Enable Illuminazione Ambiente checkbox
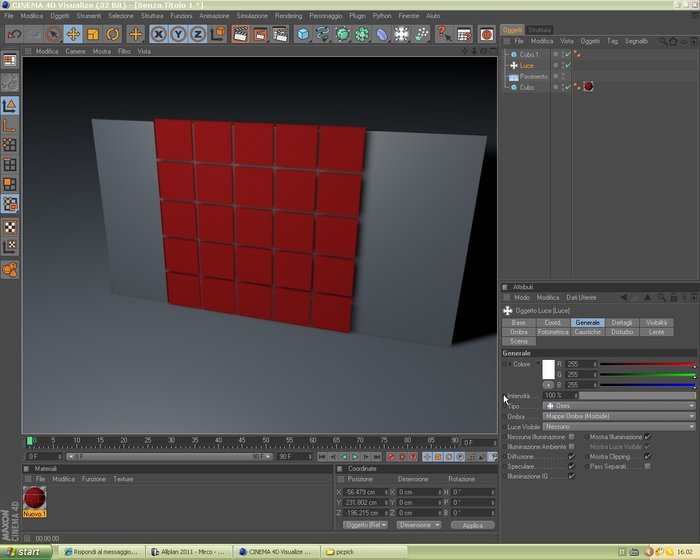The height and width of the screenshot is (560, 700). [572, 447]
